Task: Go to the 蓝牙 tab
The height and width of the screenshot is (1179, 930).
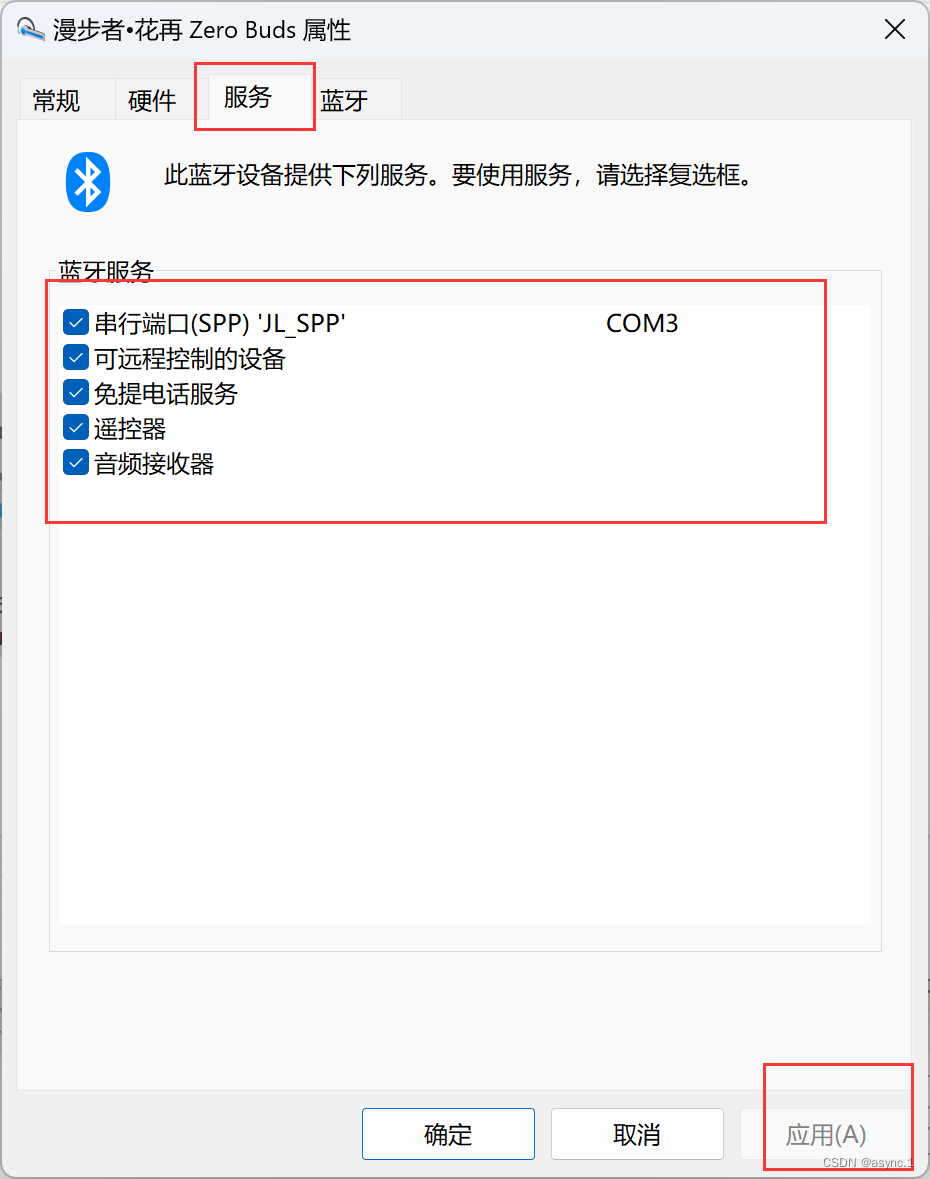Action: (x=344, y=99)
